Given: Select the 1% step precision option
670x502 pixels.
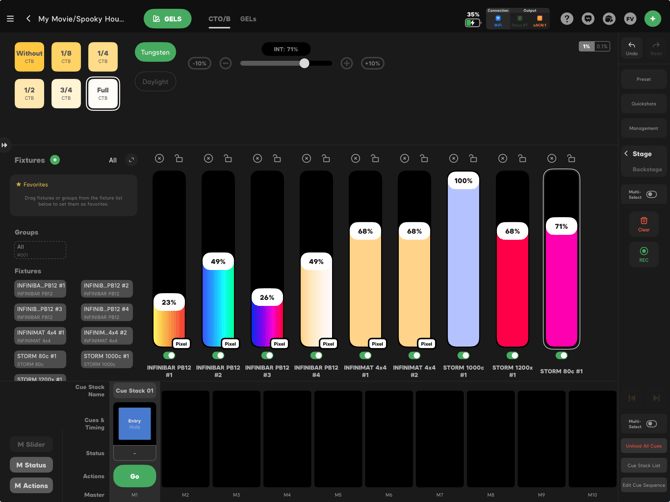Looking at the screenshot, I should (586, 46).
